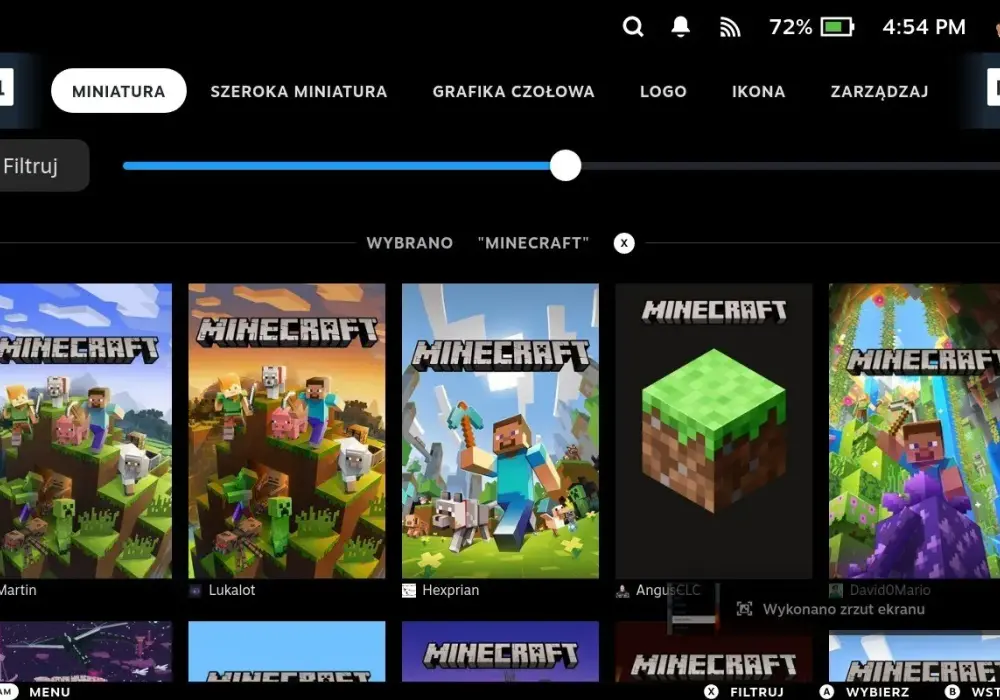The image size is (1000, 700).
Task: Clear the selected "MINECRAFT" with X icon
Action: (x=624, y=243)
